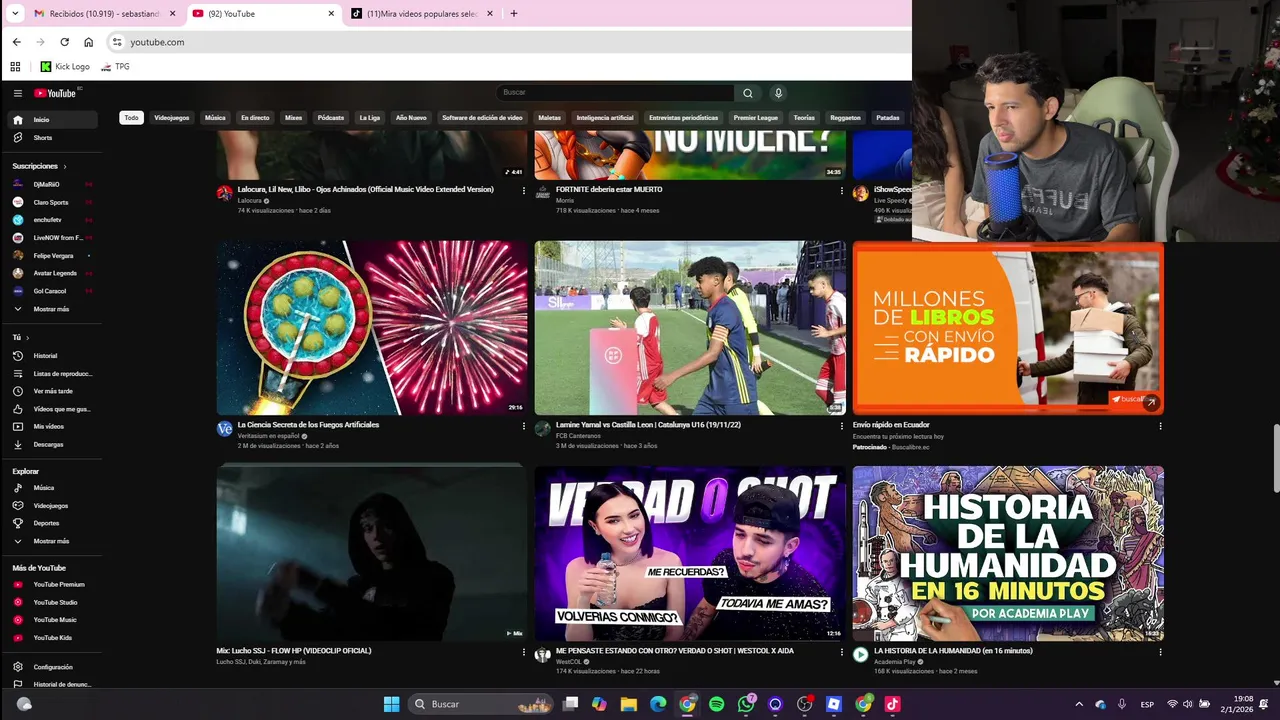Play Lamine Yamal vs Castilla Leon thumbnail
Viewport: 1280px width, 720px height.
pos(690,328)
